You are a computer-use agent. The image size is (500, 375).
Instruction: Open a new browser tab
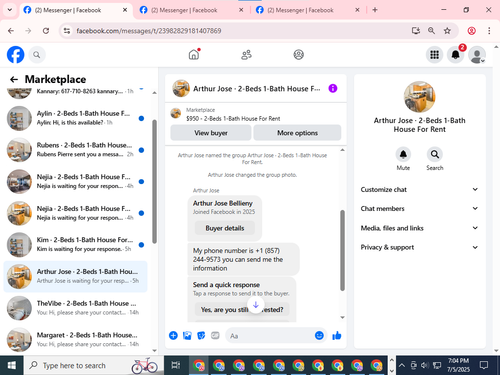(x=375, y=10)
